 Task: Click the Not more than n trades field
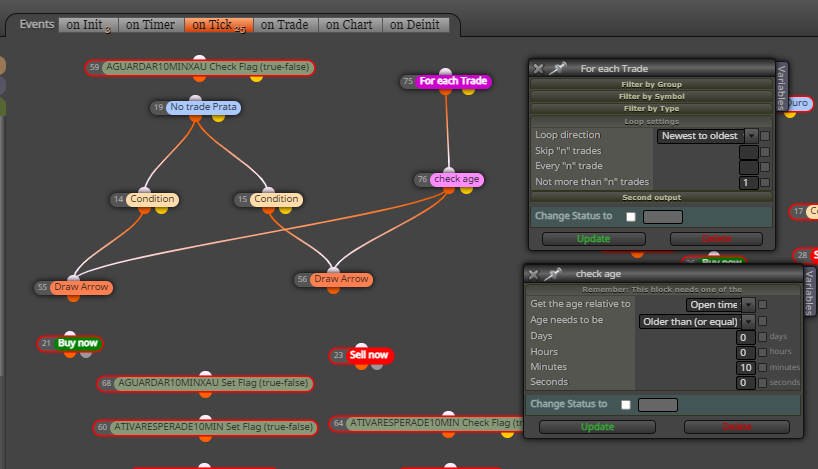click(x=749, y=183)
